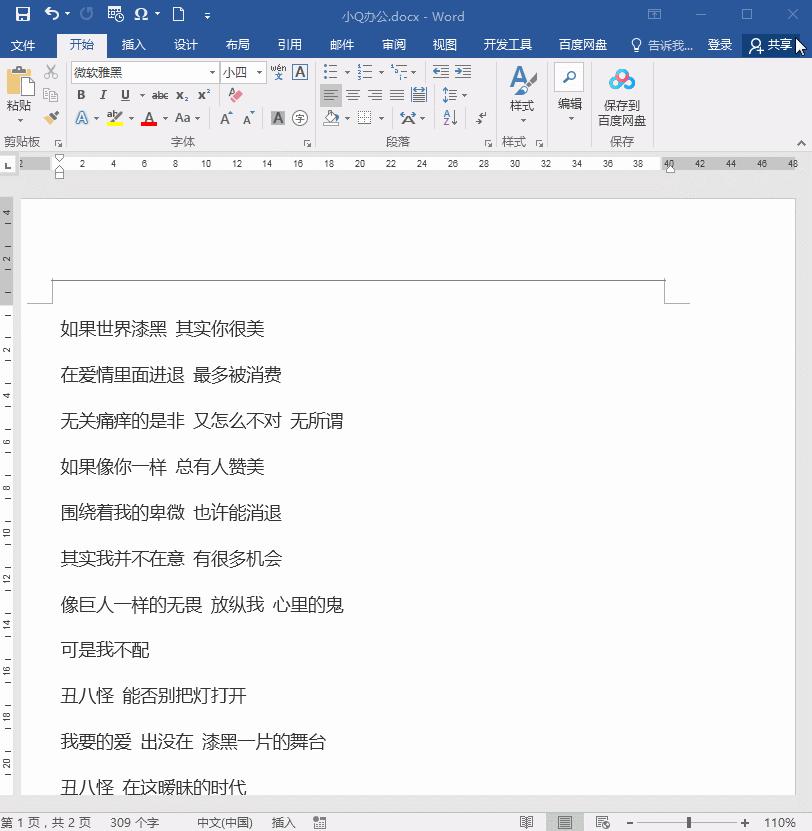This screenshot has width=812, height=831.
Task: Switch to 开发工具 tab
Action: click(507, 45)
